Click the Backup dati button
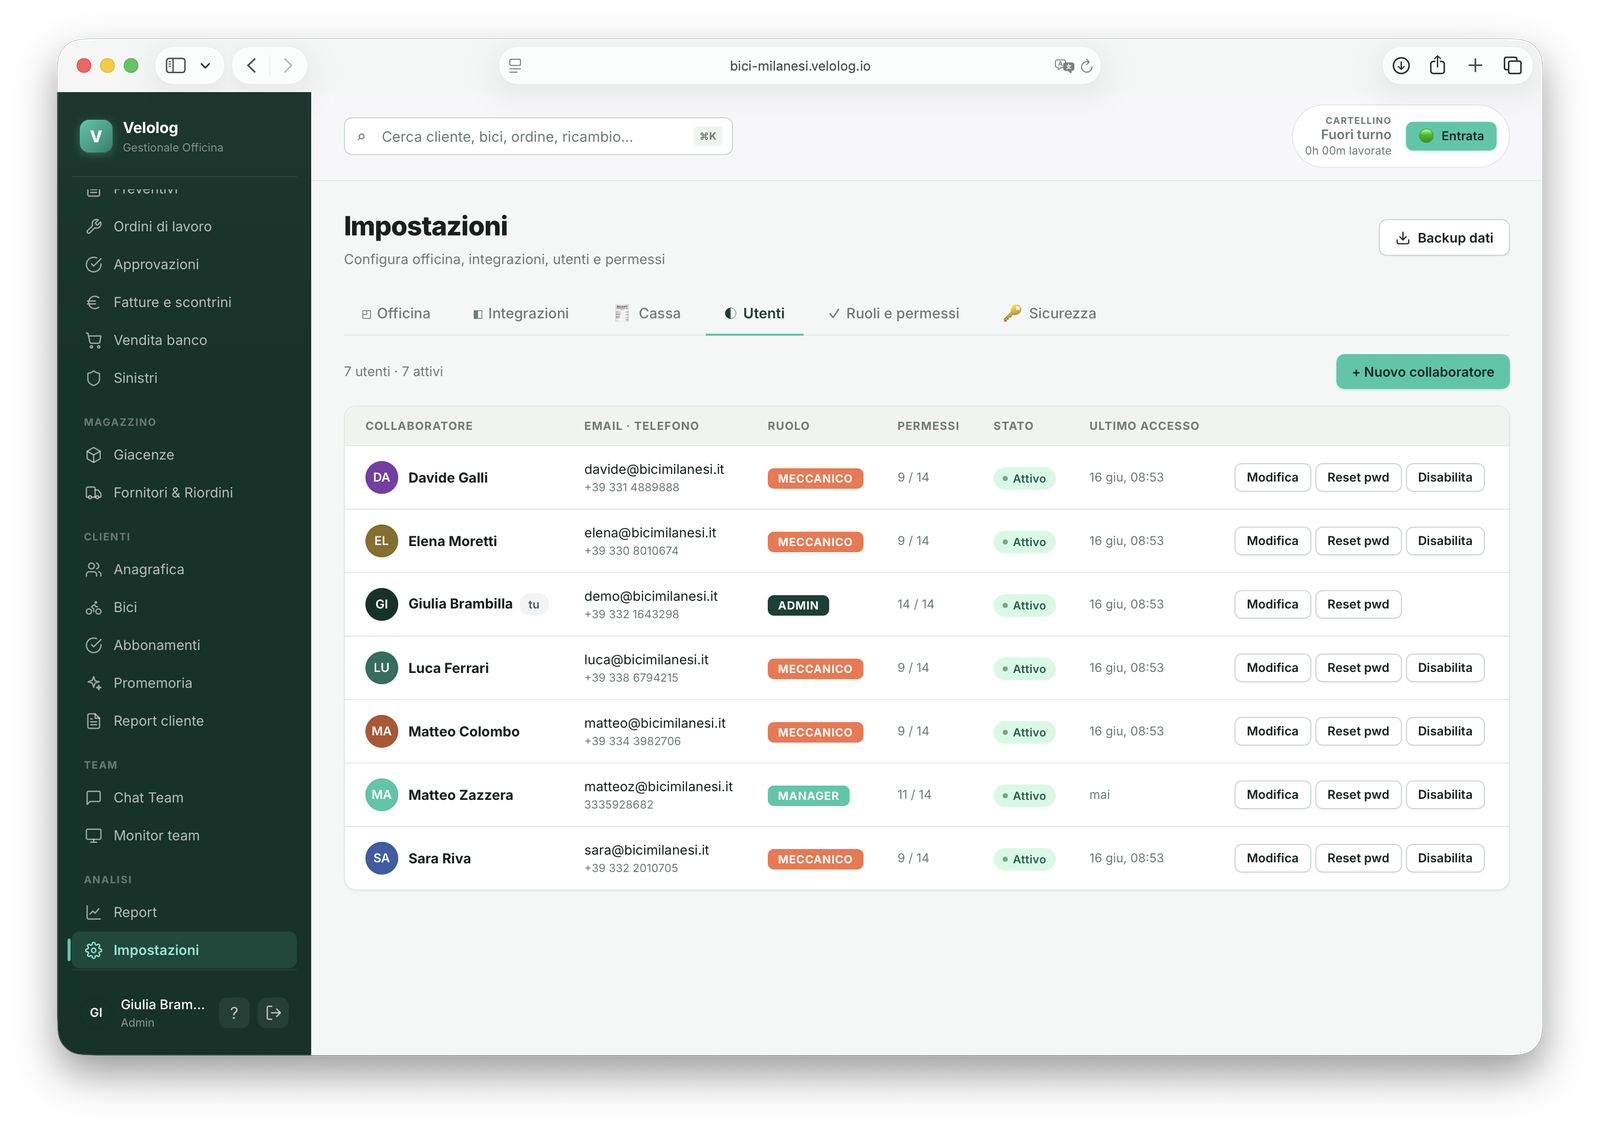This screenshot has width=1600, height=1131. point(1444,238)
